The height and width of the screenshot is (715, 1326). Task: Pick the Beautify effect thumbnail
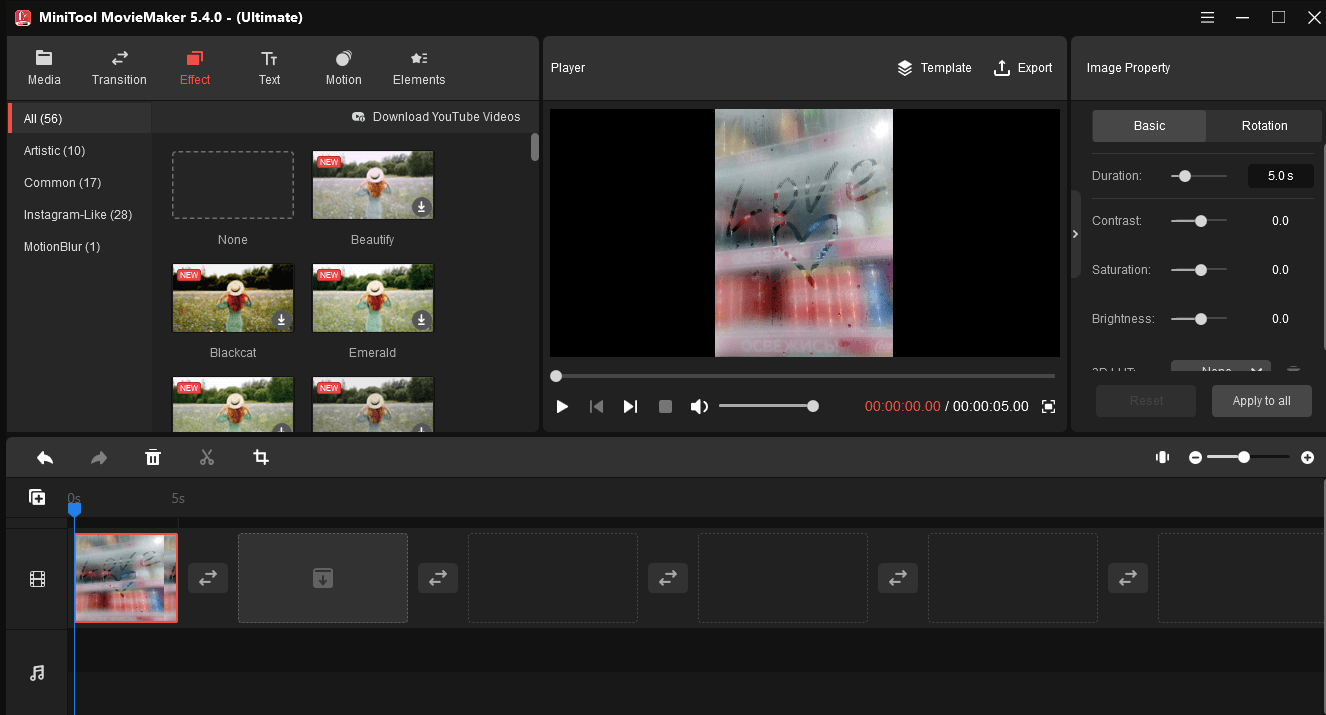tap(373, 185)
